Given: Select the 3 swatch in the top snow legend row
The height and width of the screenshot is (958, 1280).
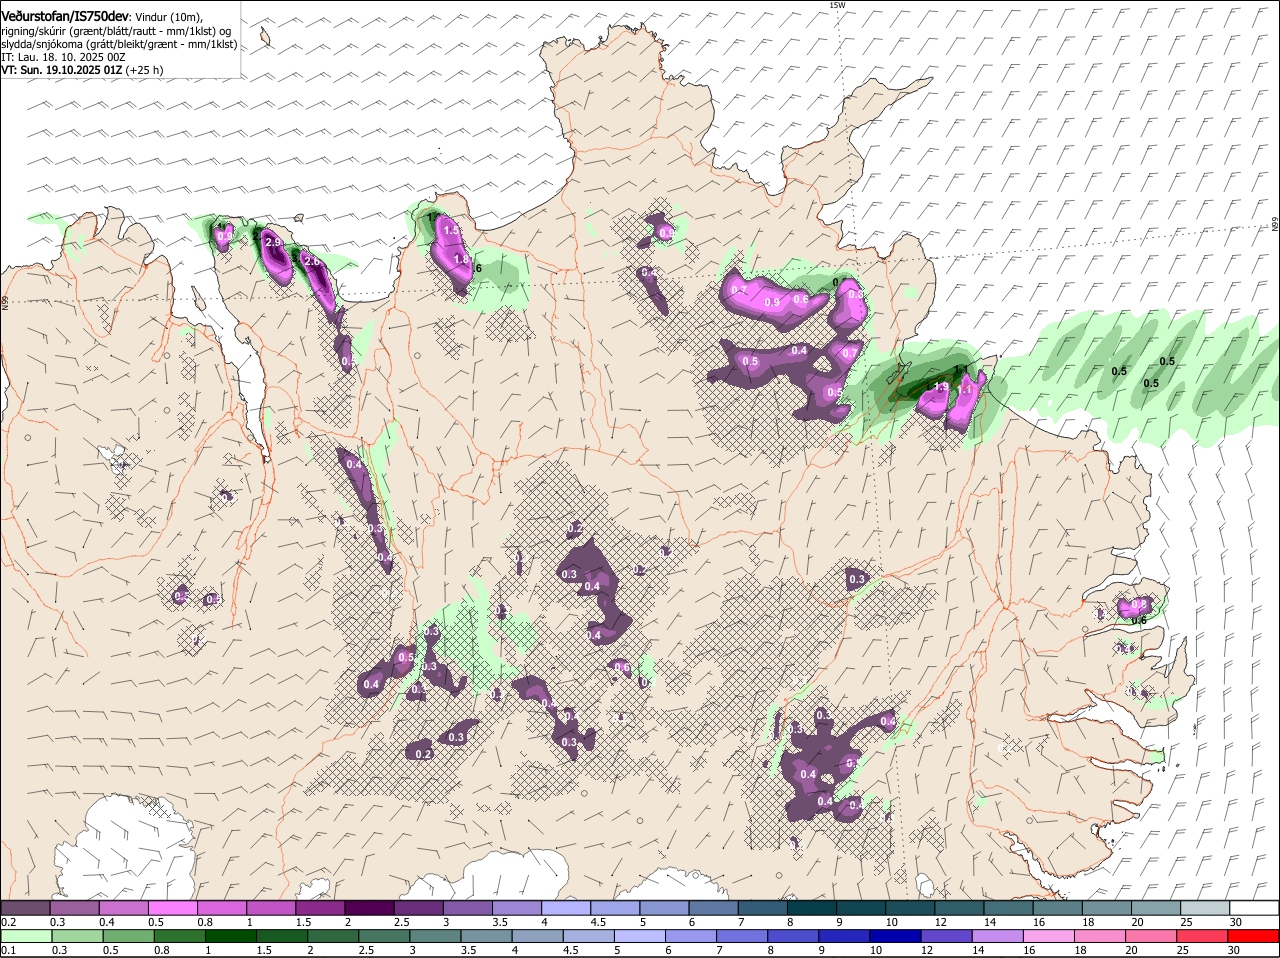Looking at the screenshot, I should click(x=466, y=907).
